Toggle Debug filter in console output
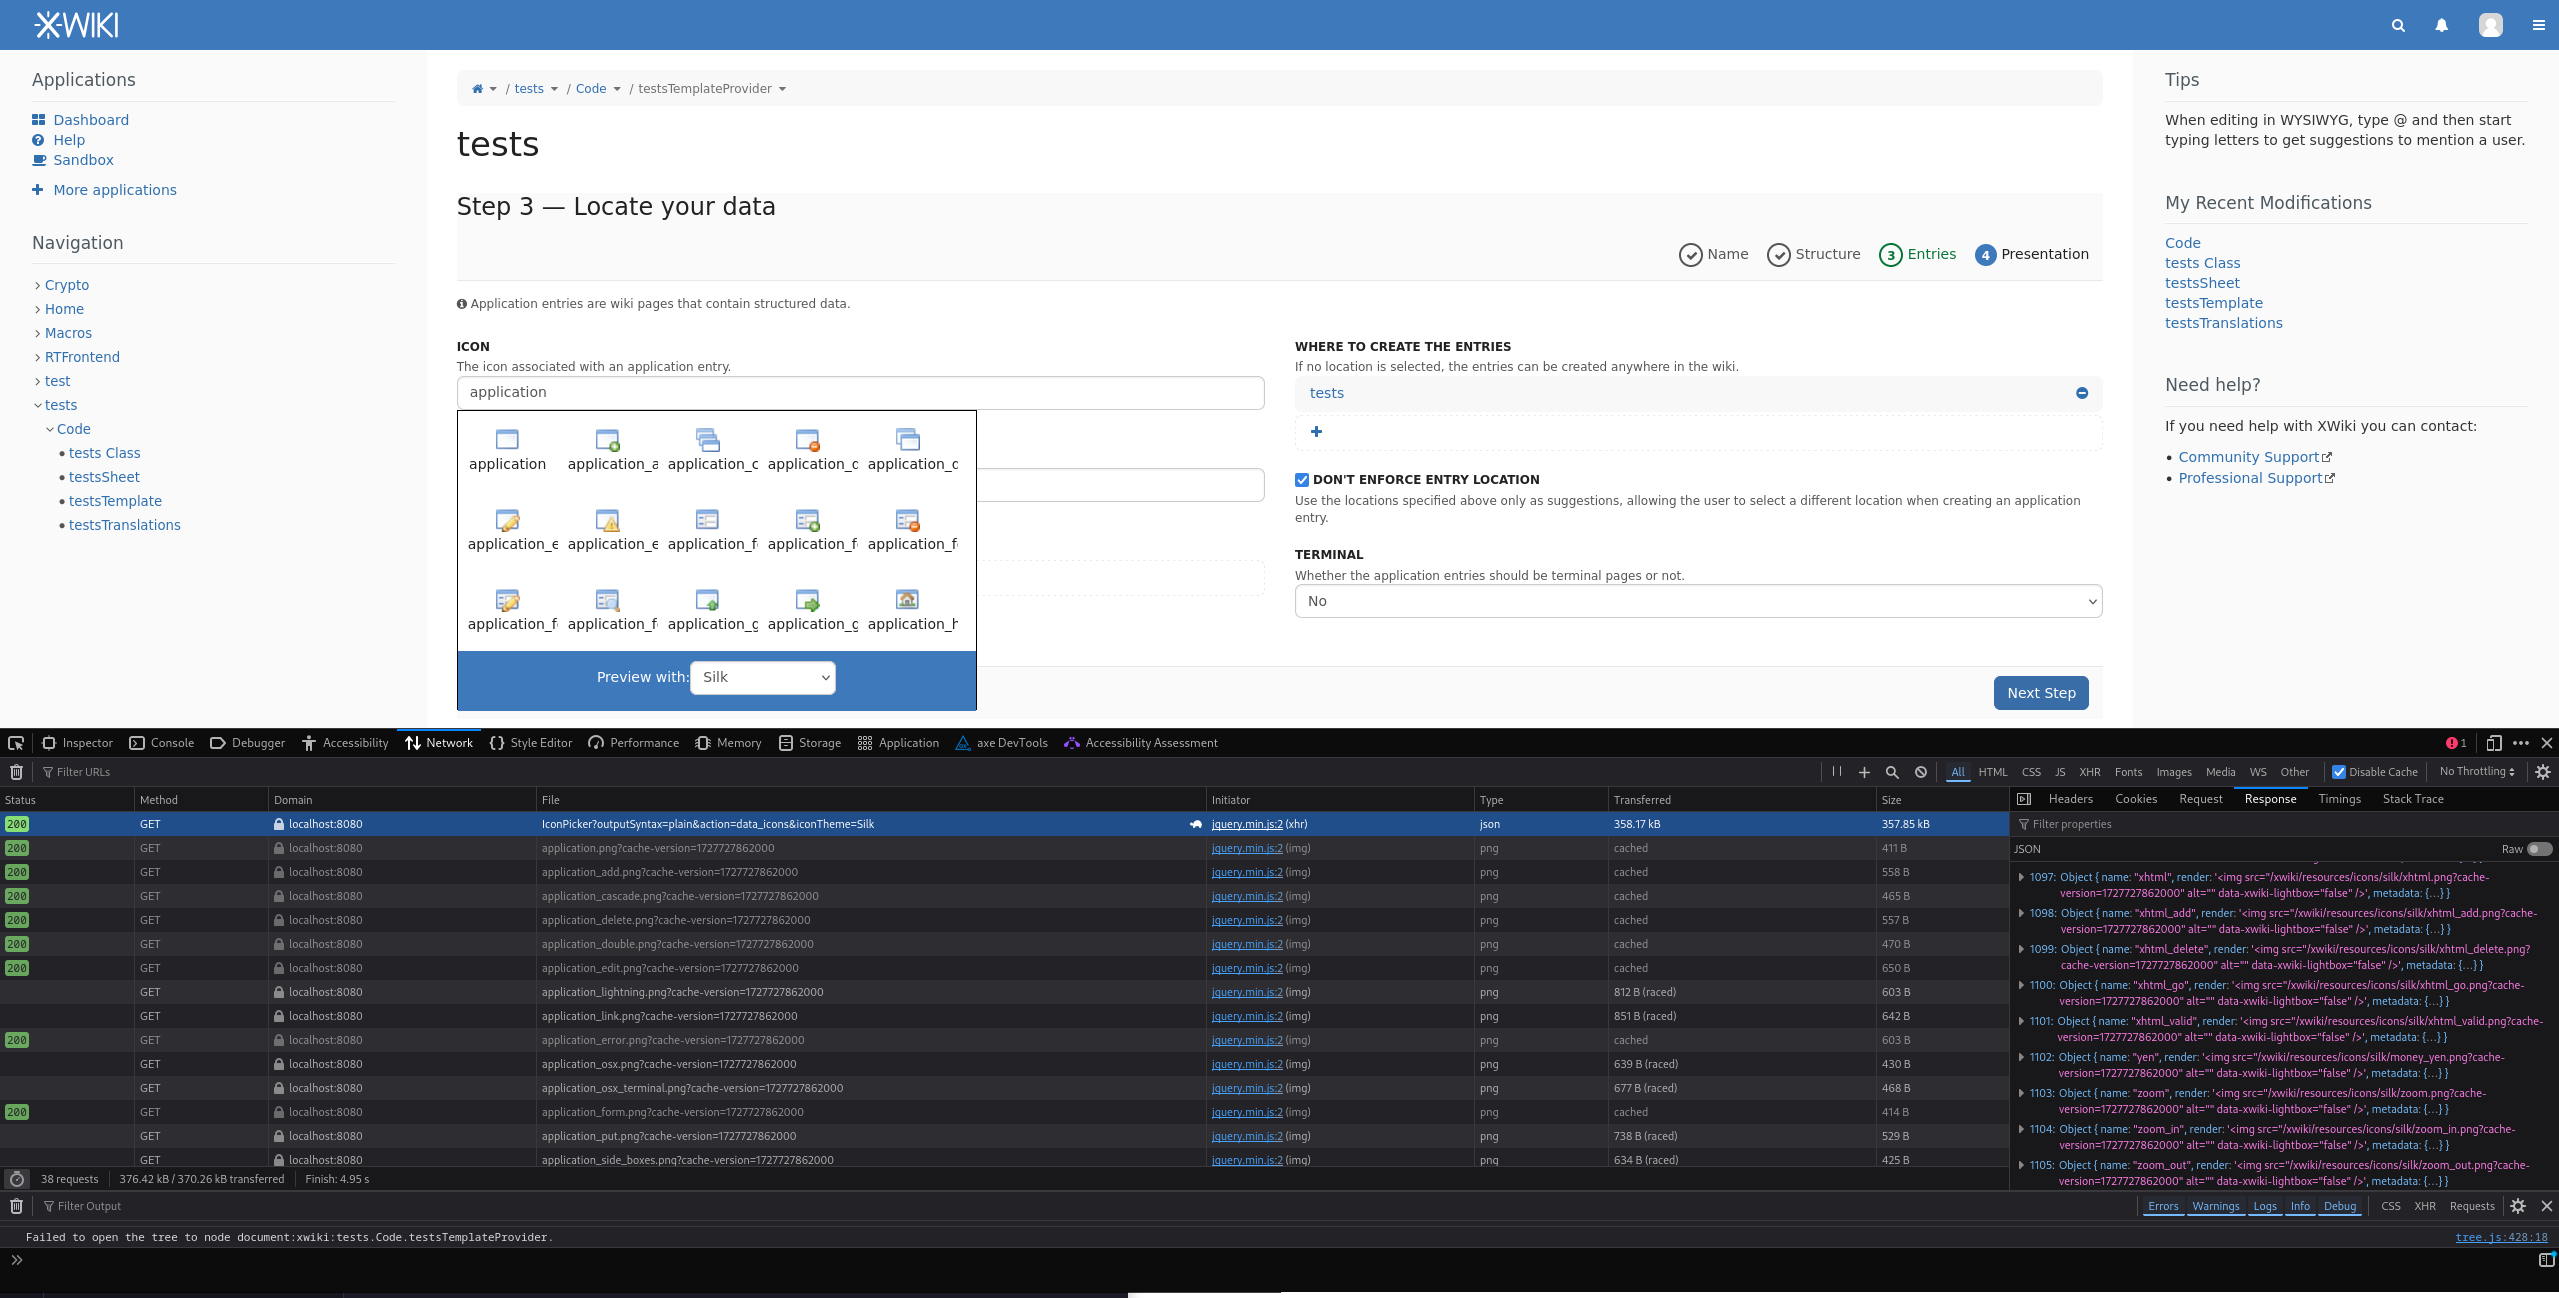This screenshot has width=2559, height=1298. coord(2340,1206)
